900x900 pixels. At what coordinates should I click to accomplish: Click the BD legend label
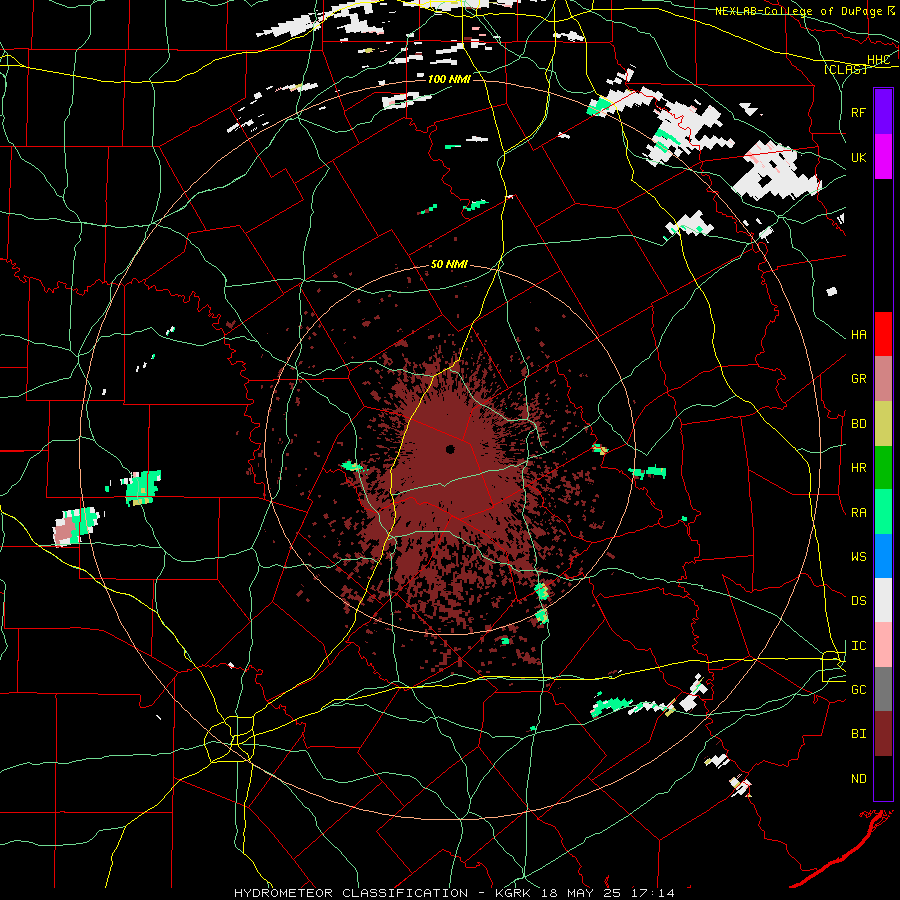tap(858, 424)
